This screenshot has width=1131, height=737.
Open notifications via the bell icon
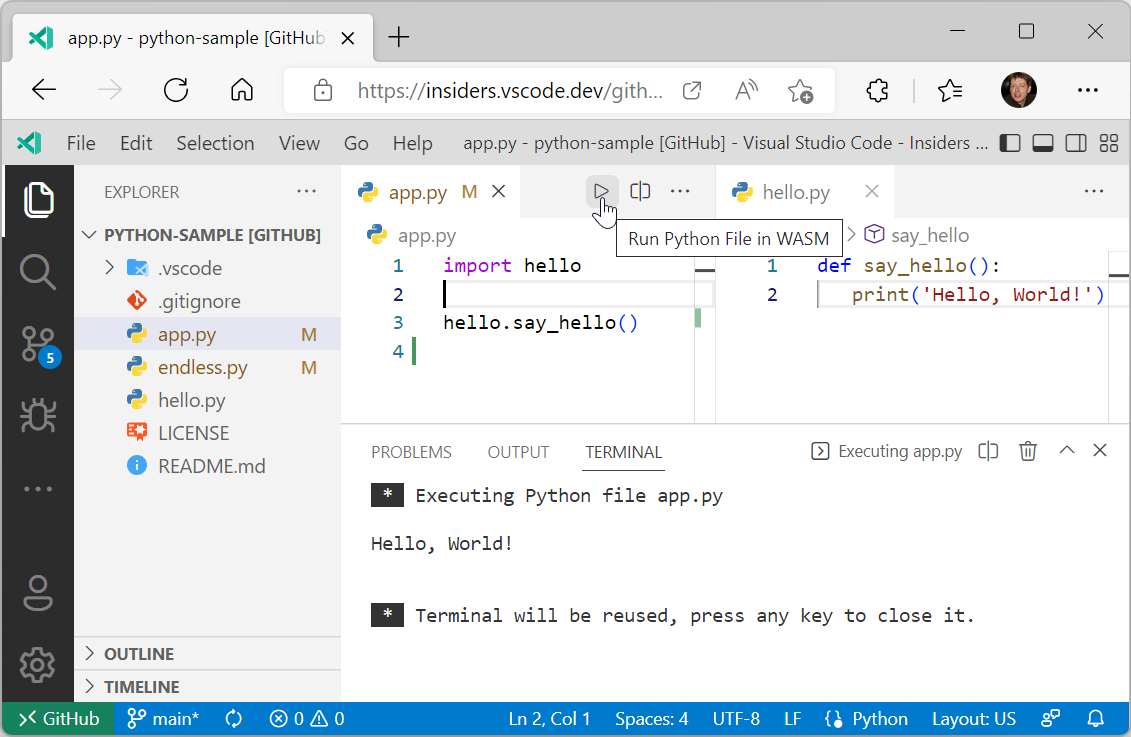(x=1095, y=718)
